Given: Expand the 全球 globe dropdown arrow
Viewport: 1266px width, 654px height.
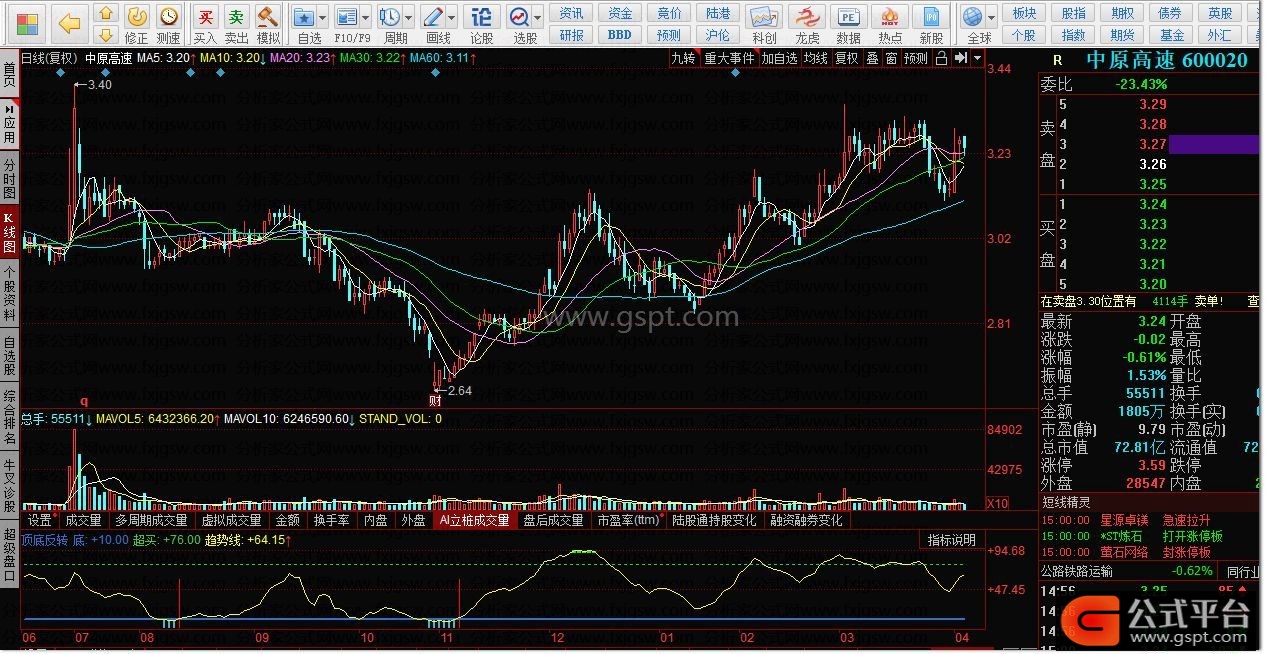Looking at the screenshot, I should 992,18.
